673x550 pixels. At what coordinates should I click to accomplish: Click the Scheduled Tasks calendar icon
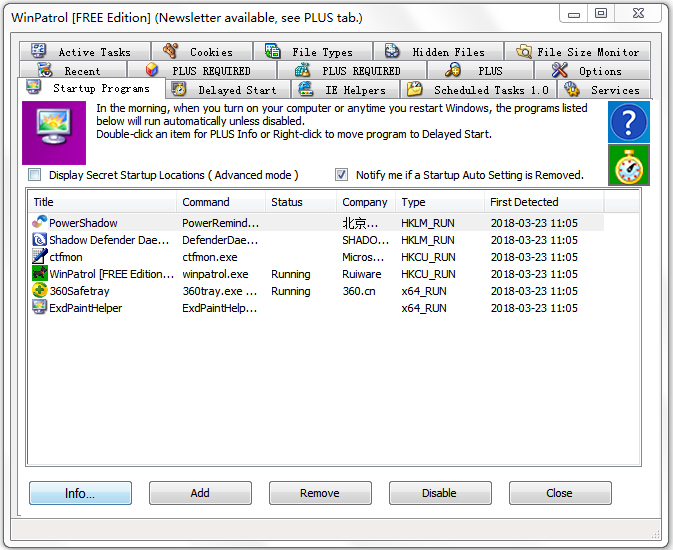coord(415,89)
